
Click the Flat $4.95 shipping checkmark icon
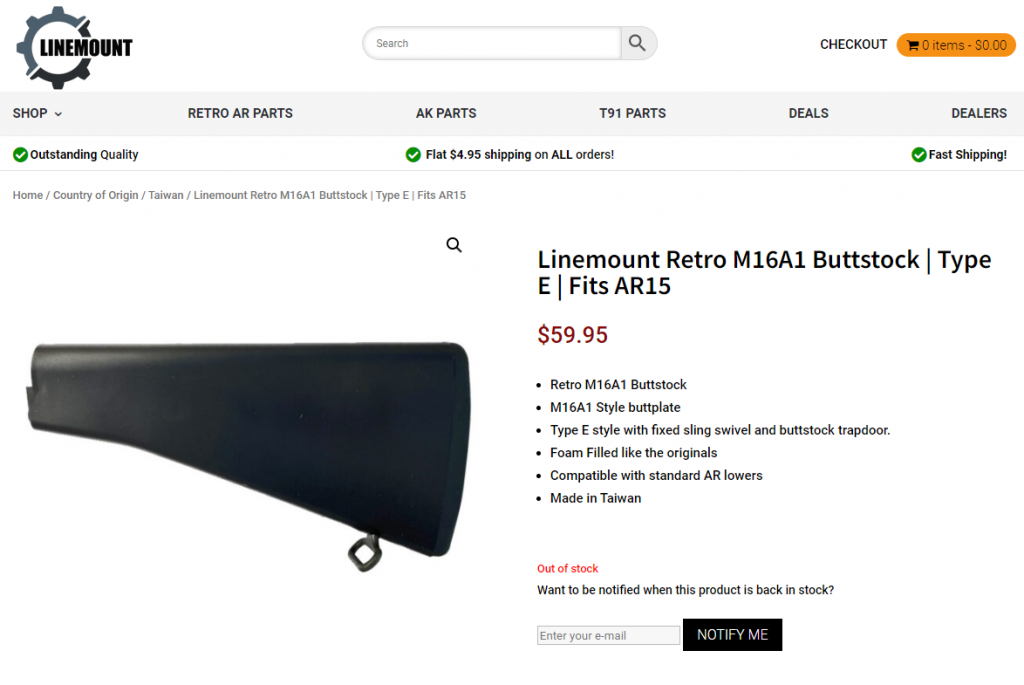413,154
